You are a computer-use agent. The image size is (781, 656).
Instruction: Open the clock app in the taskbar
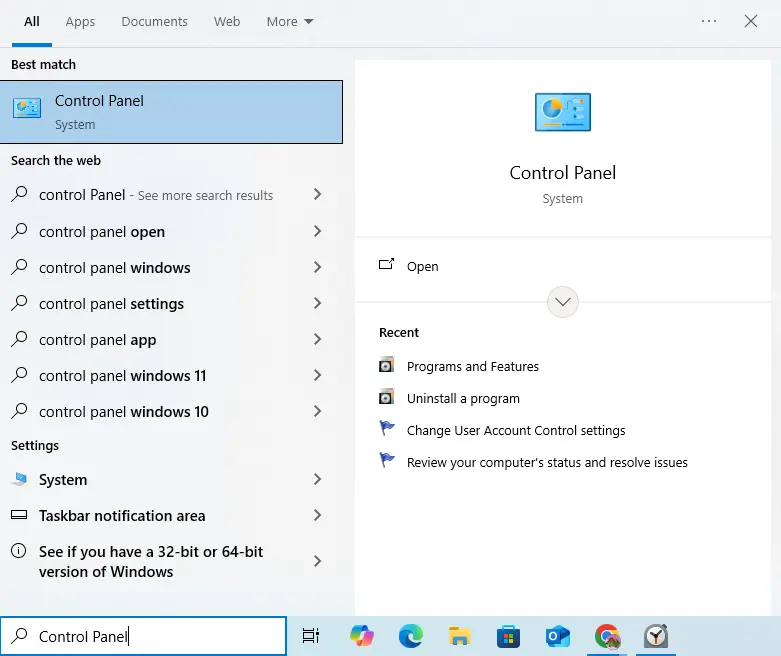point(656,636)
